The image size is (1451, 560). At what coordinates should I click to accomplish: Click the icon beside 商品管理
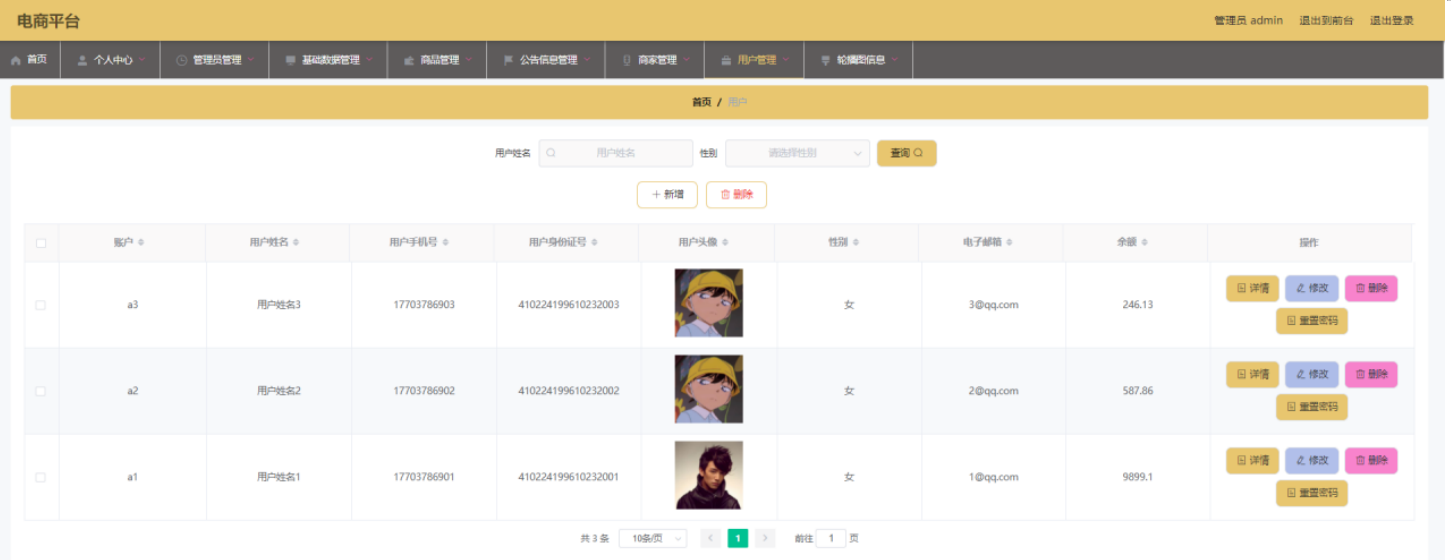[409, 60]
